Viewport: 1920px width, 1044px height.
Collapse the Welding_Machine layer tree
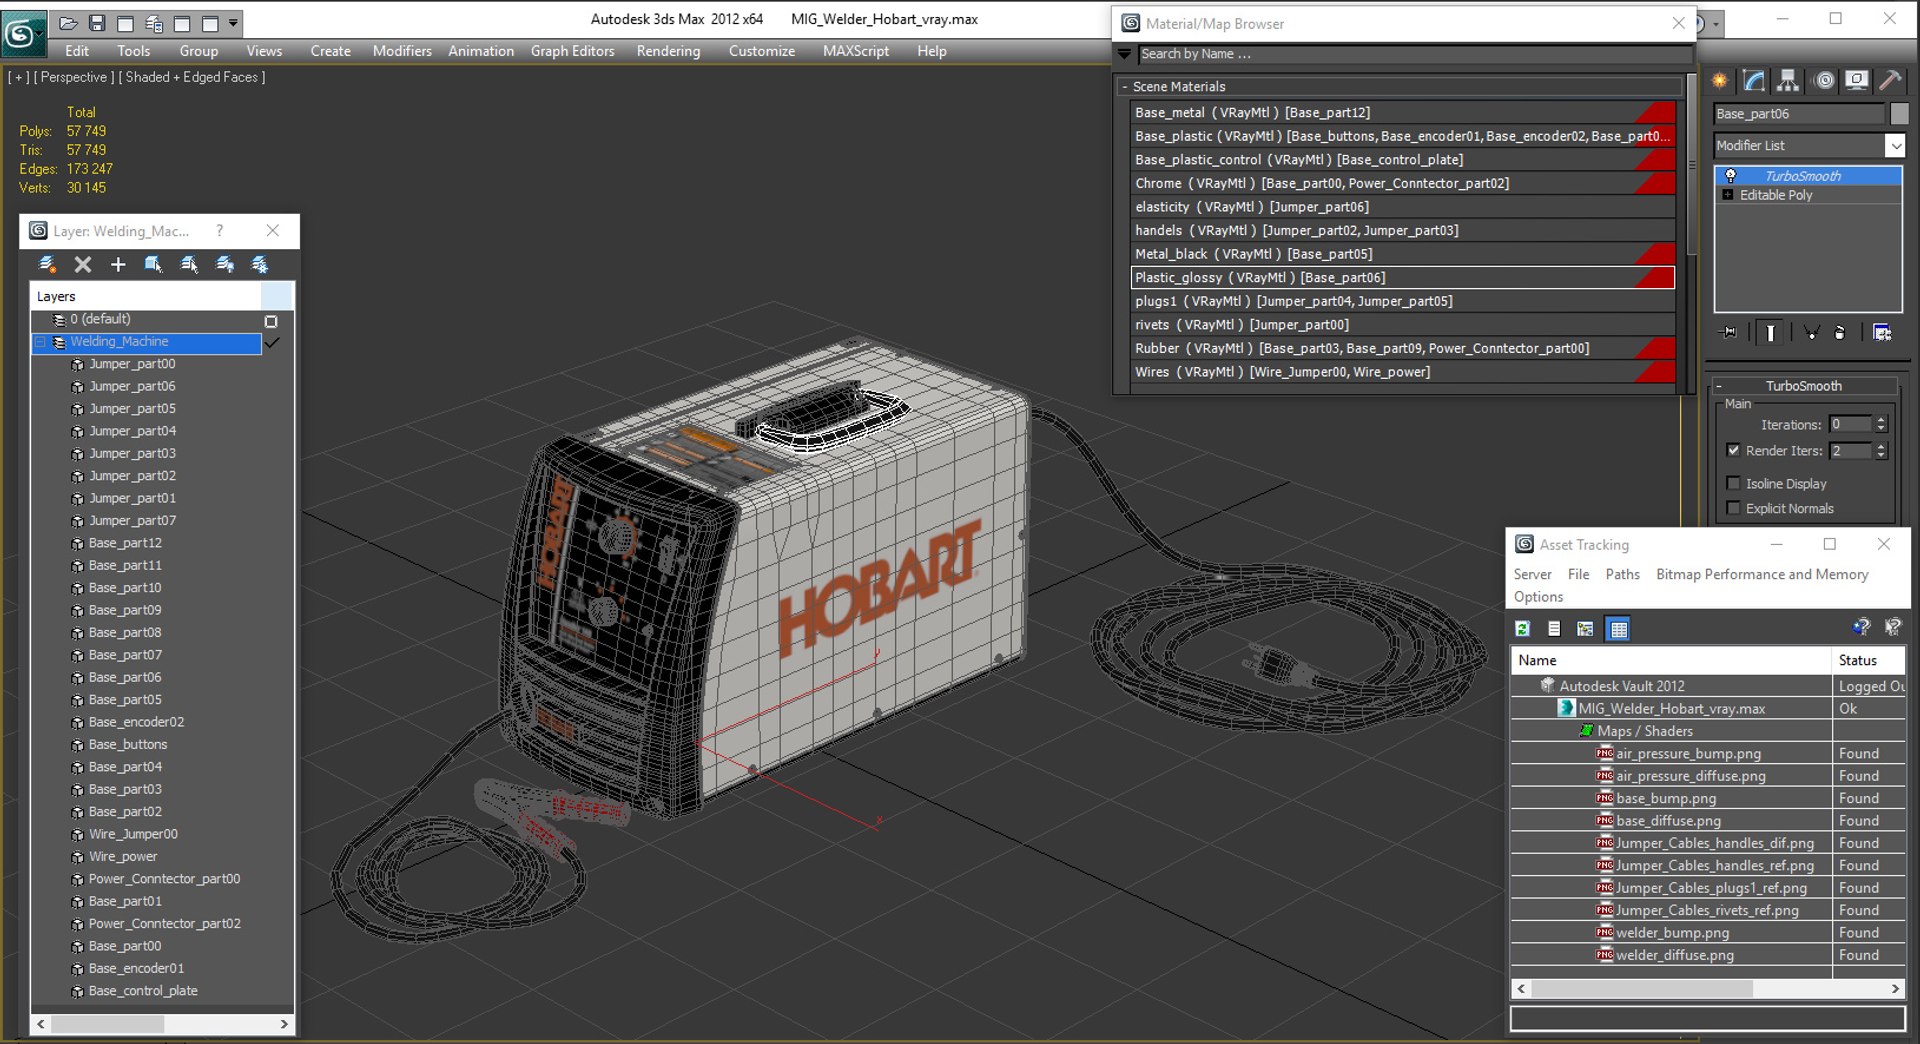click(40, 343)
